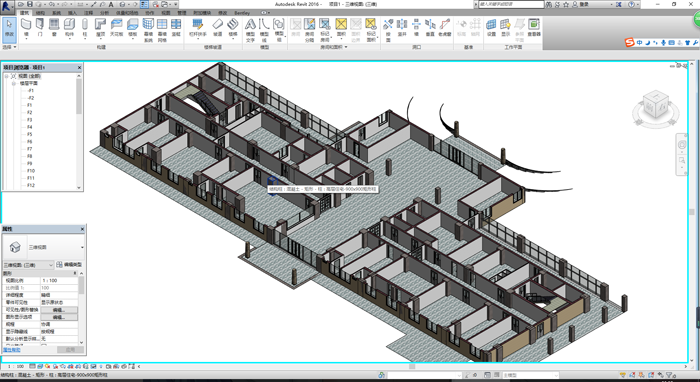Collapse the 楼层平面 tree node
Screen dimensions: 700x382
[13, 83]
